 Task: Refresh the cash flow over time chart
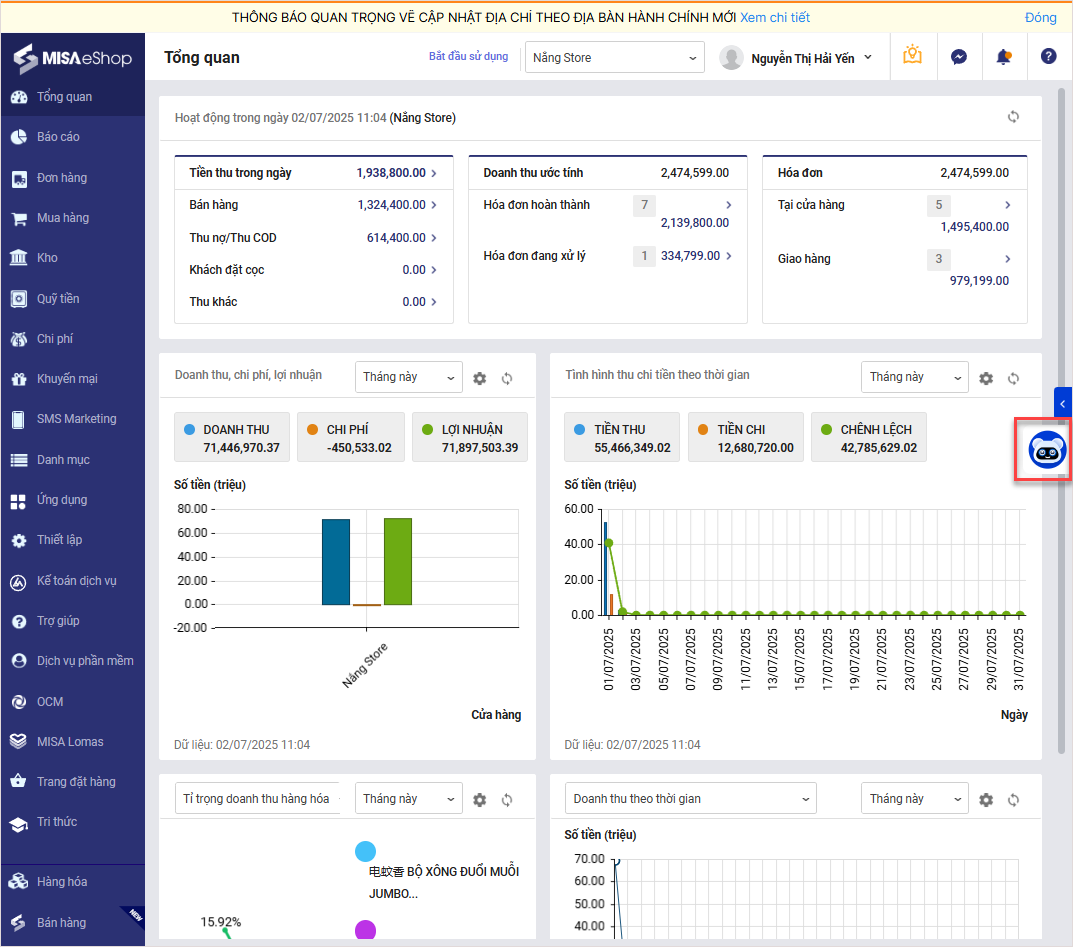click(1013, 378)
